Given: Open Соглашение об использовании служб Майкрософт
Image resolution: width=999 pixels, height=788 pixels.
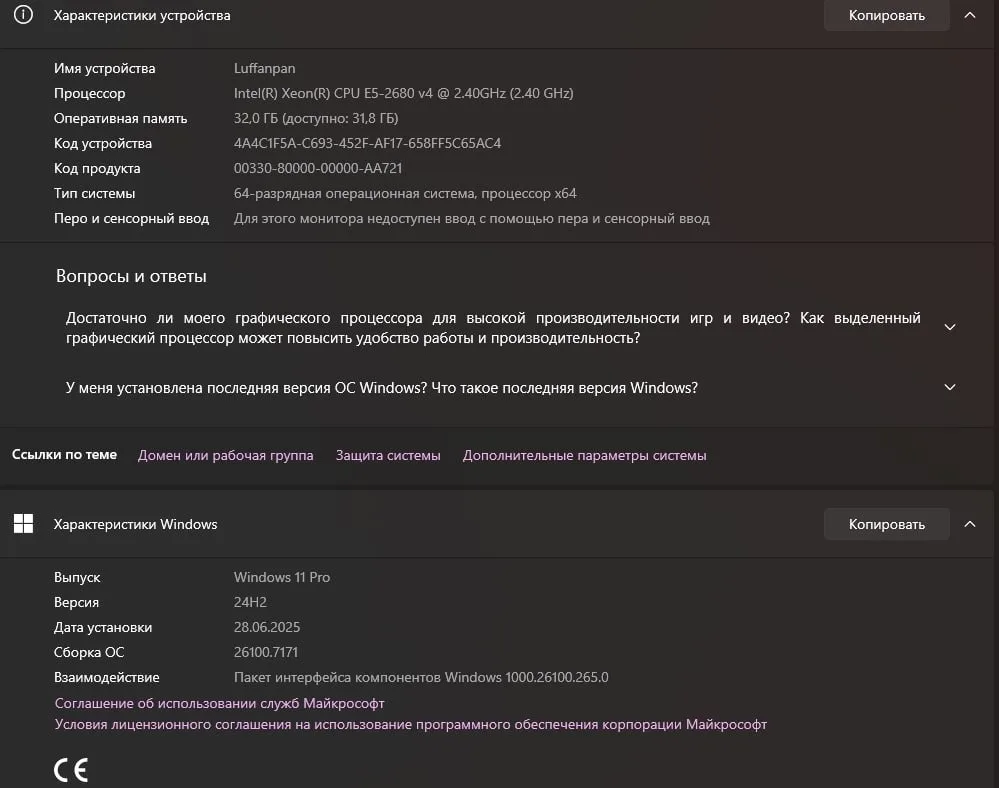Looking at the screenshot, I should [219, 703].
